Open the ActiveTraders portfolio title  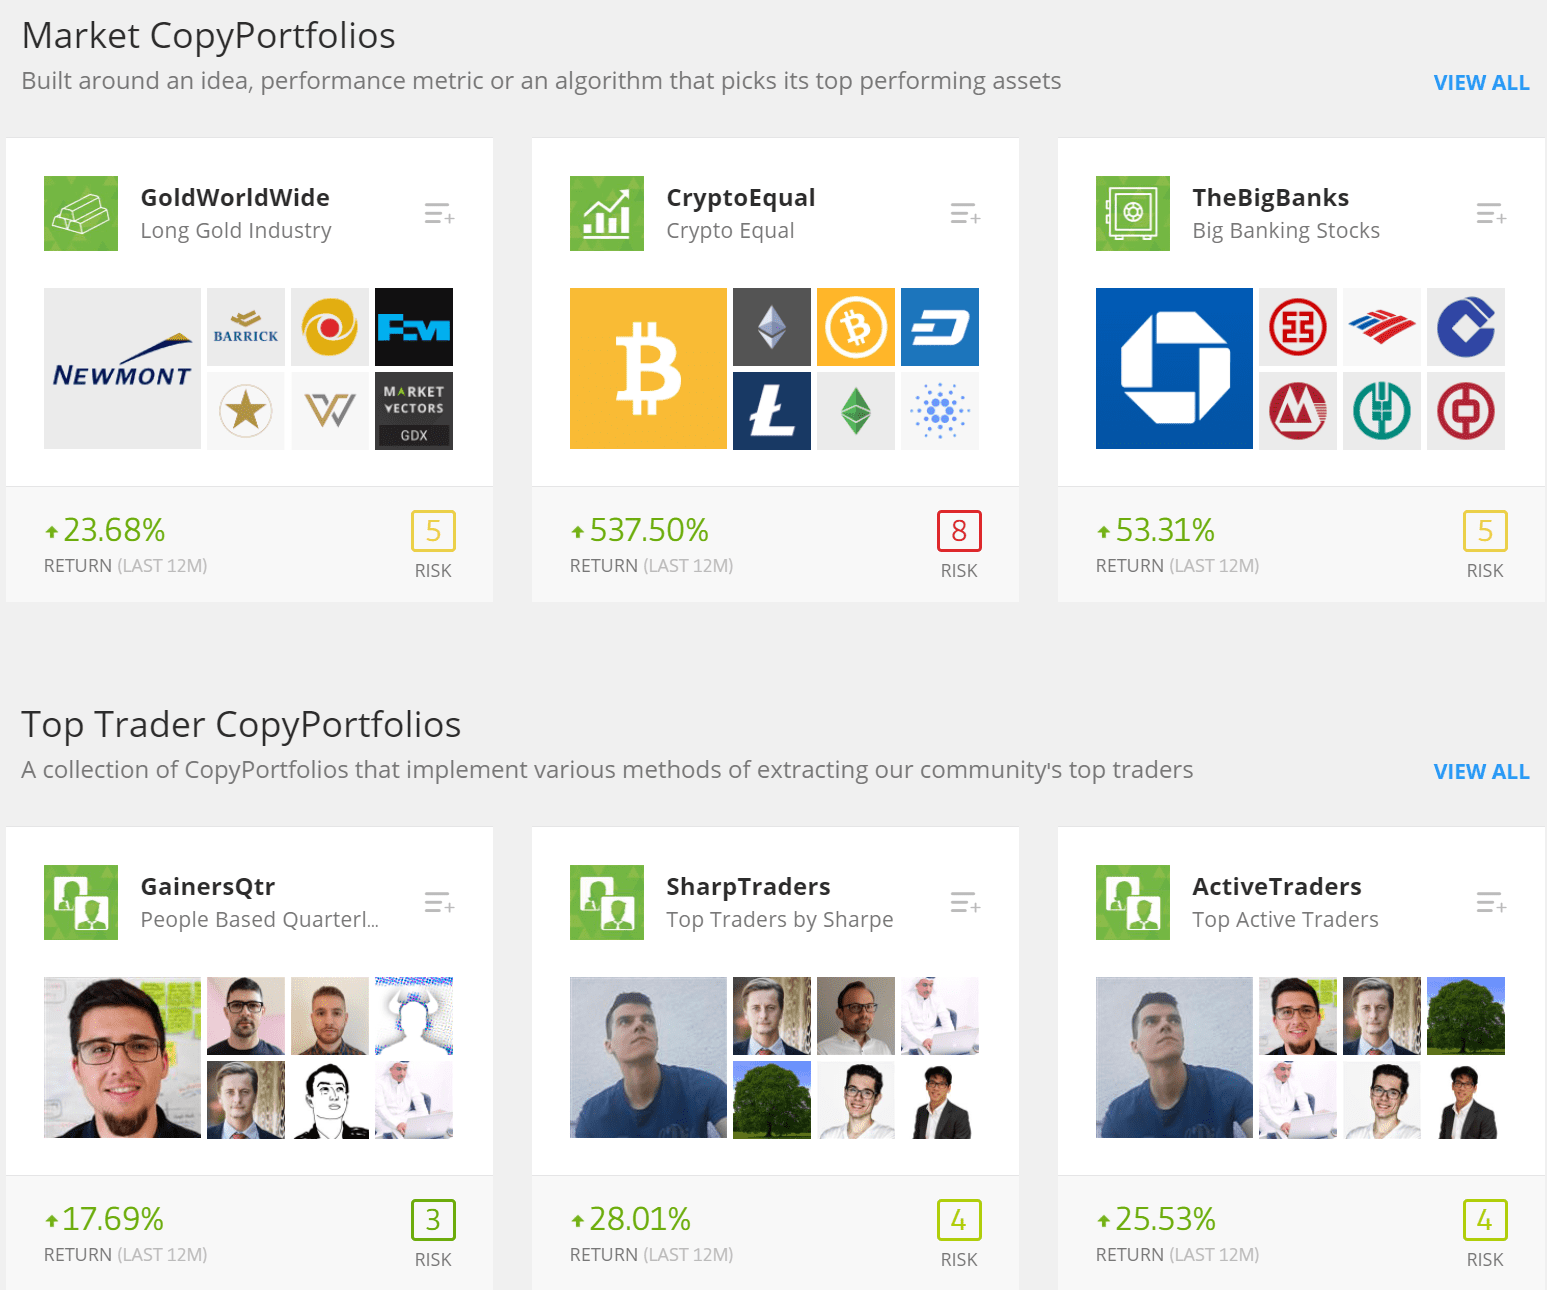pyautogui.click(x=1277, y=887)
